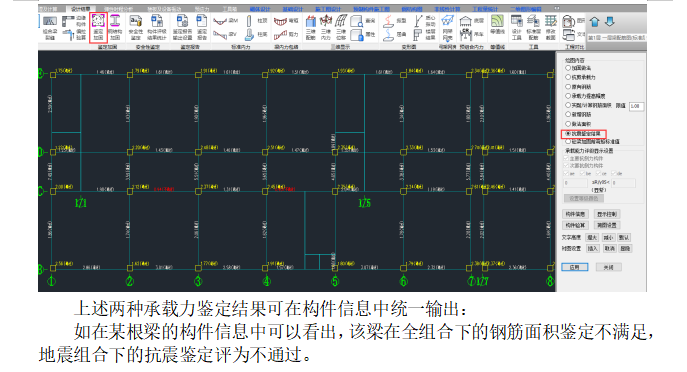Open the 设计工具 icon
The width and height of the screenshot is (687, 372).
(517, 27)
